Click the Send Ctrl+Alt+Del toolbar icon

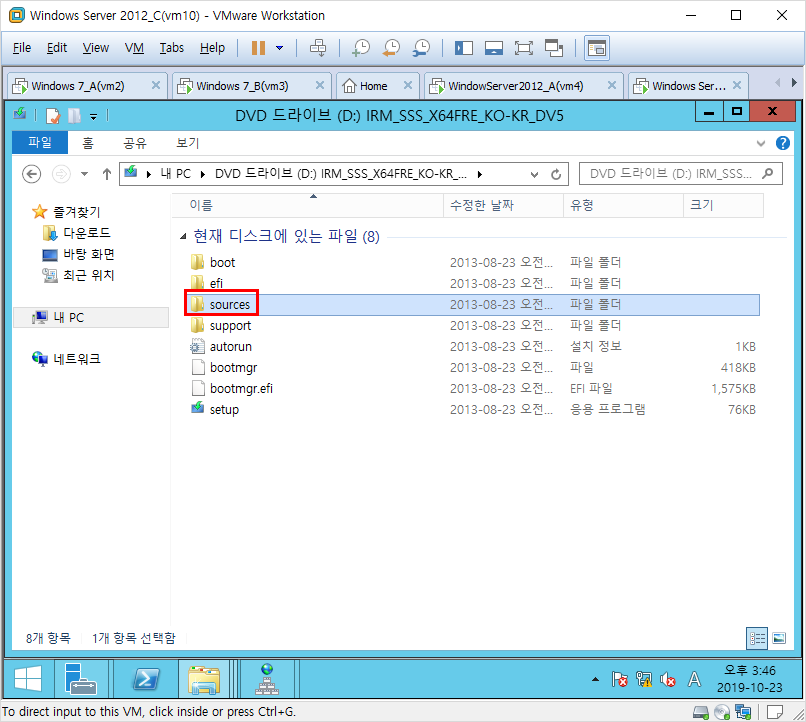tap(318, 48)
